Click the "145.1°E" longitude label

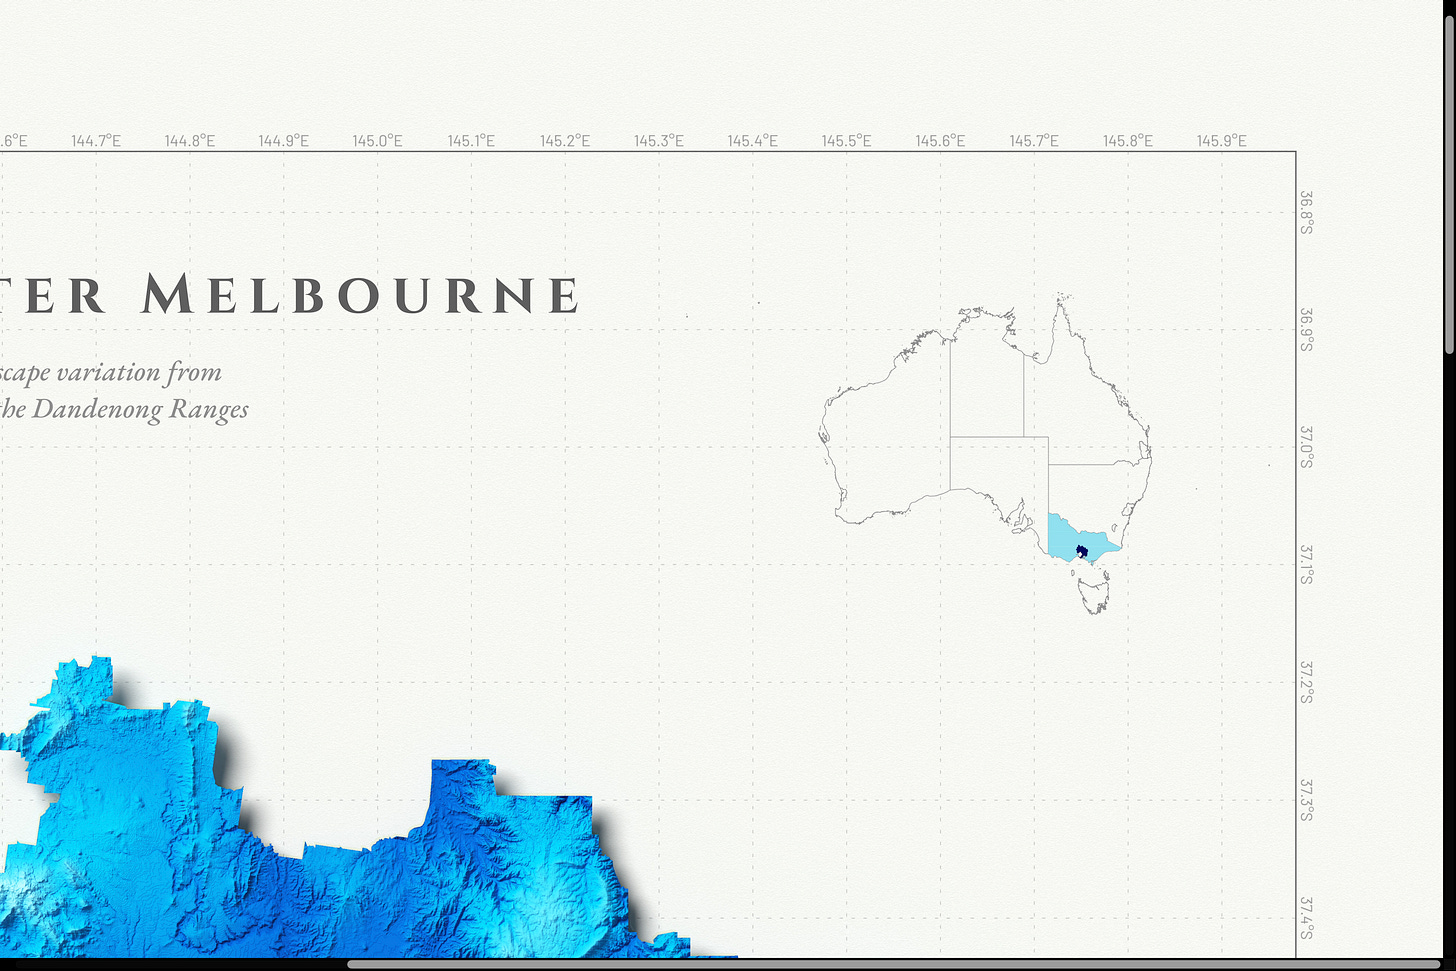[471, 141]
